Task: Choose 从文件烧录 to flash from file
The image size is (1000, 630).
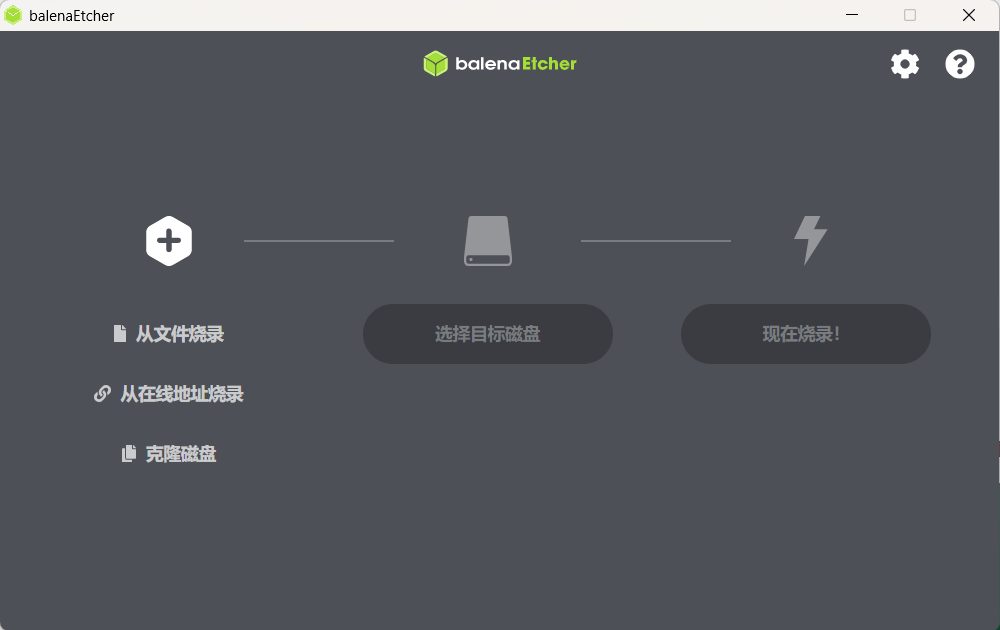Action: 169,333
